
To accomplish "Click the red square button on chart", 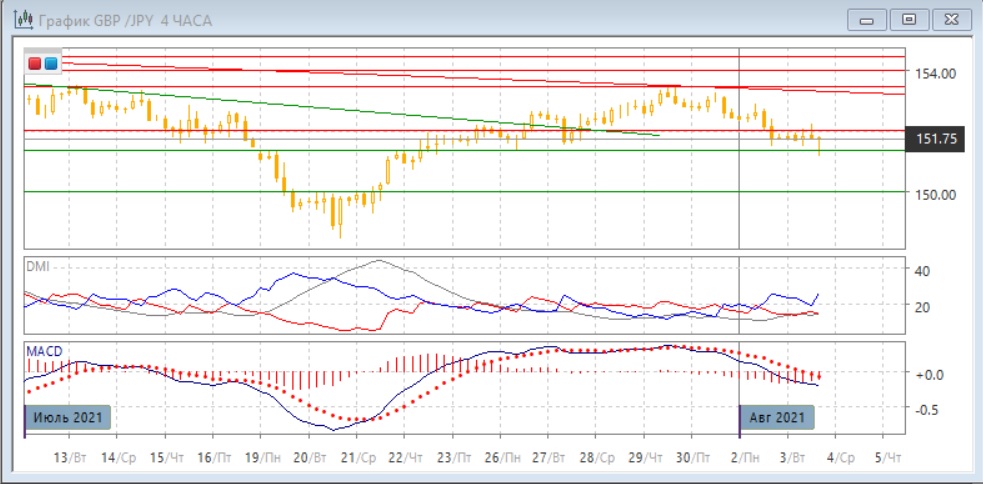I will tap(36, 64).
